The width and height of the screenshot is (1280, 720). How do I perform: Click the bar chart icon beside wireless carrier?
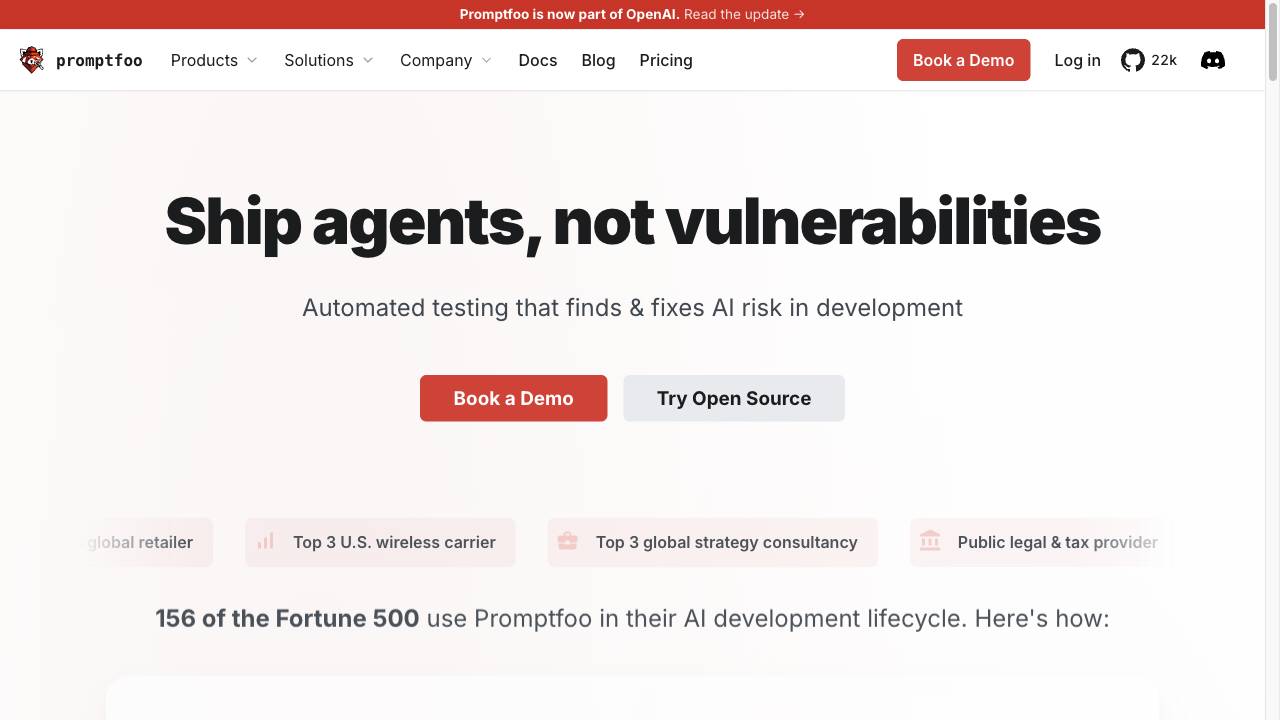[x=265, y=541]
